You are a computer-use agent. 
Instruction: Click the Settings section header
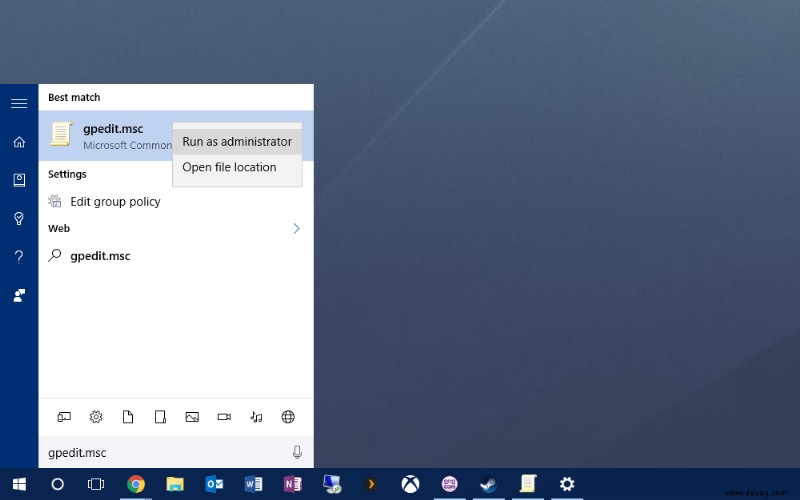pos(67,174)
